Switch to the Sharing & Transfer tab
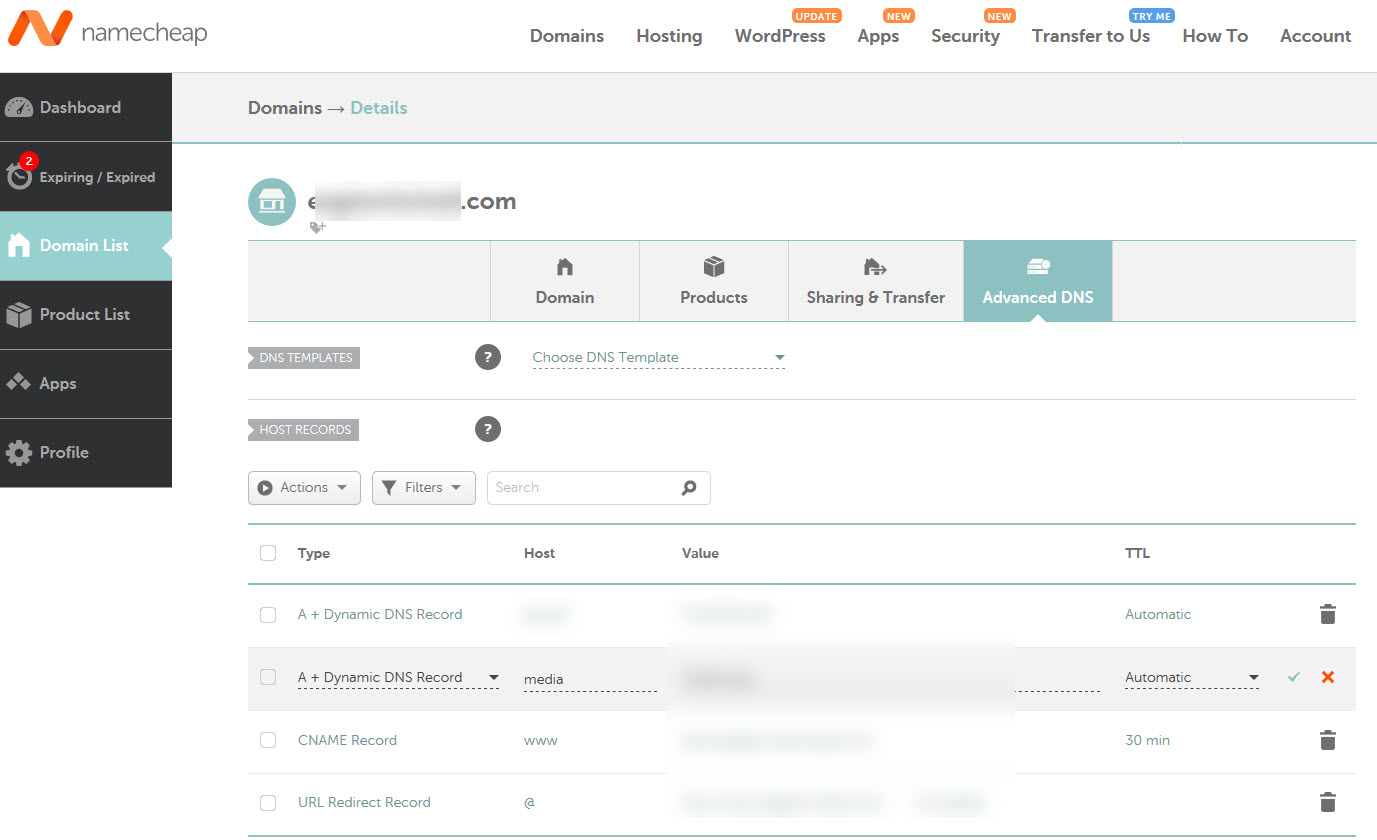Image resolution: width=1377 pixels, height=840 pixels. tap(875, 281)
